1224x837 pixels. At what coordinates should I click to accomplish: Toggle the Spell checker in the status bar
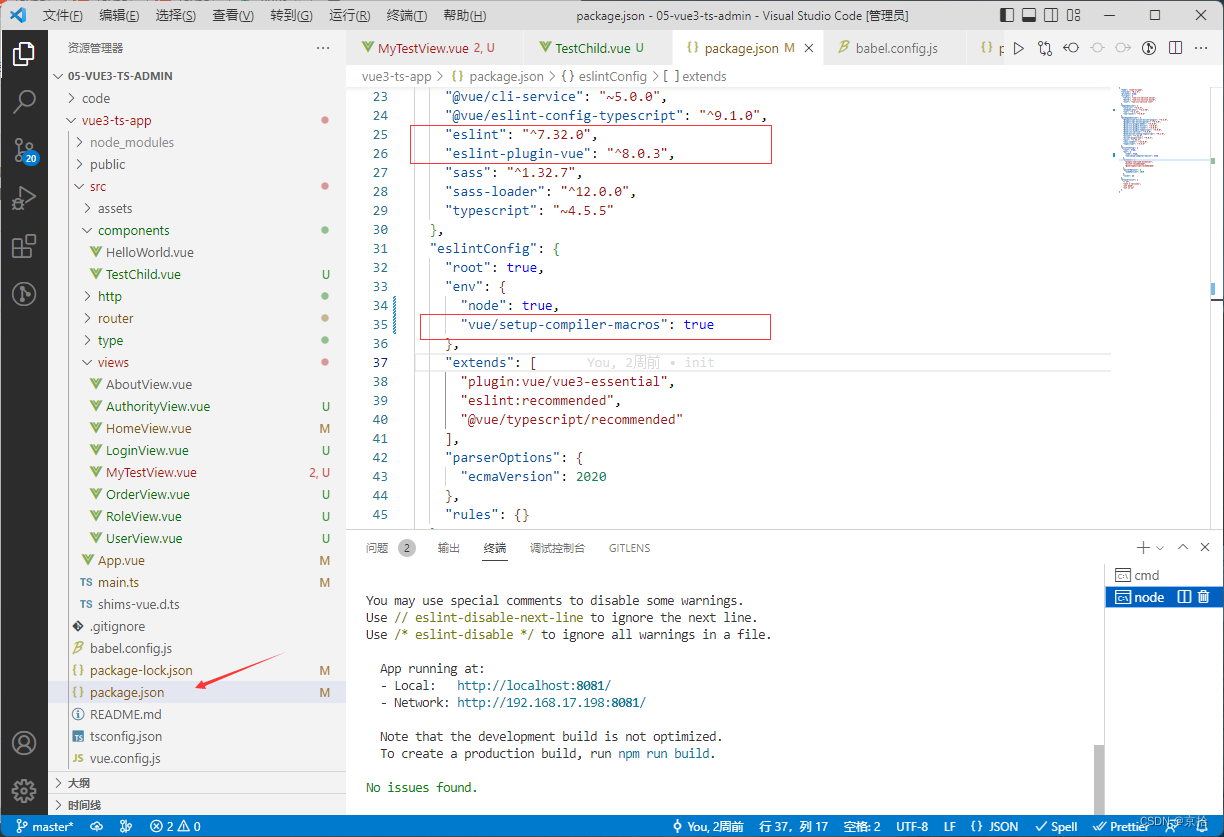(x=1056, y=826)
